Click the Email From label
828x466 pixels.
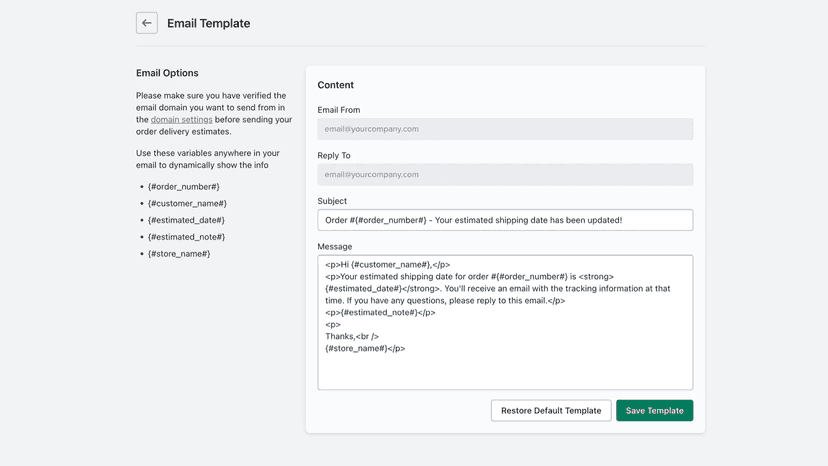338,110
